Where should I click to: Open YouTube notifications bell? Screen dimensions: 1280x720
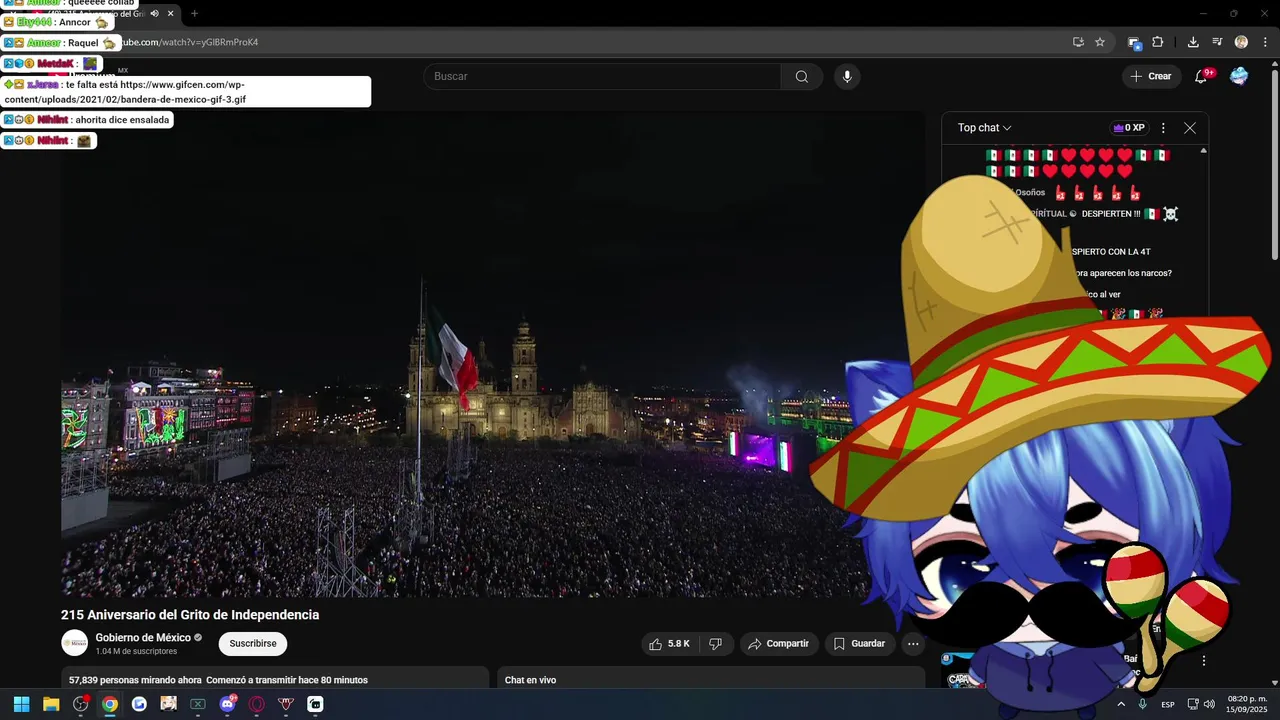point(1201,76)
